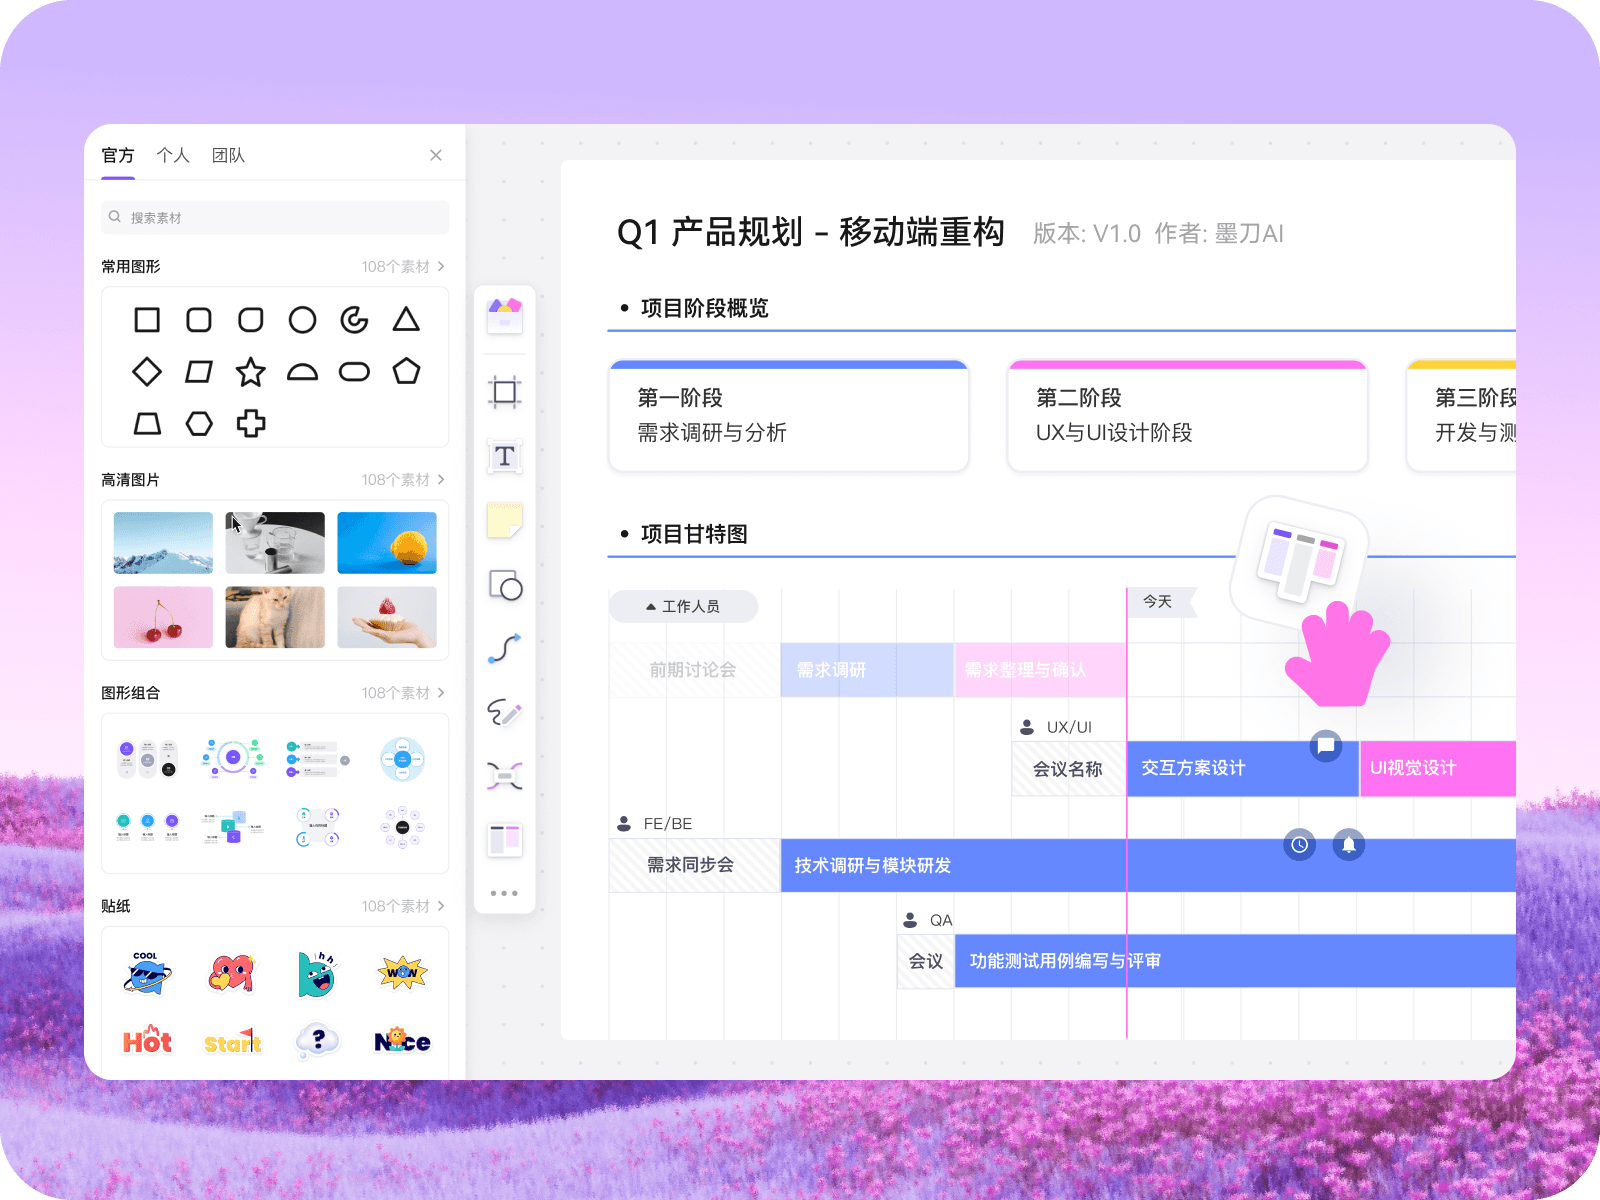This screenshot has width=1600, height=1200.
Task: Click the bell reminder icon
Action: [1349, 845]
